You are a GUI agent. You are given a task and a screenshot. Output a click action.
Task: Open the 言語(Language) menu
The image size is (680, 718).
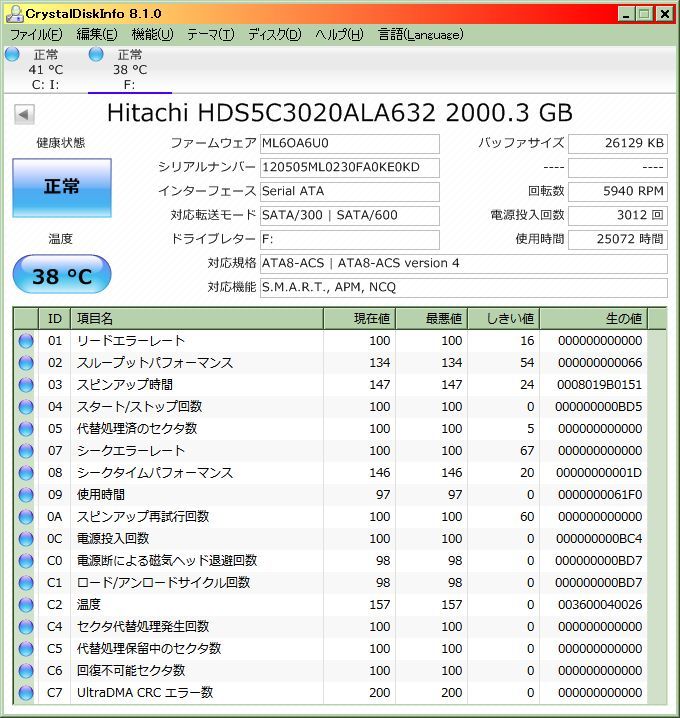421,34
